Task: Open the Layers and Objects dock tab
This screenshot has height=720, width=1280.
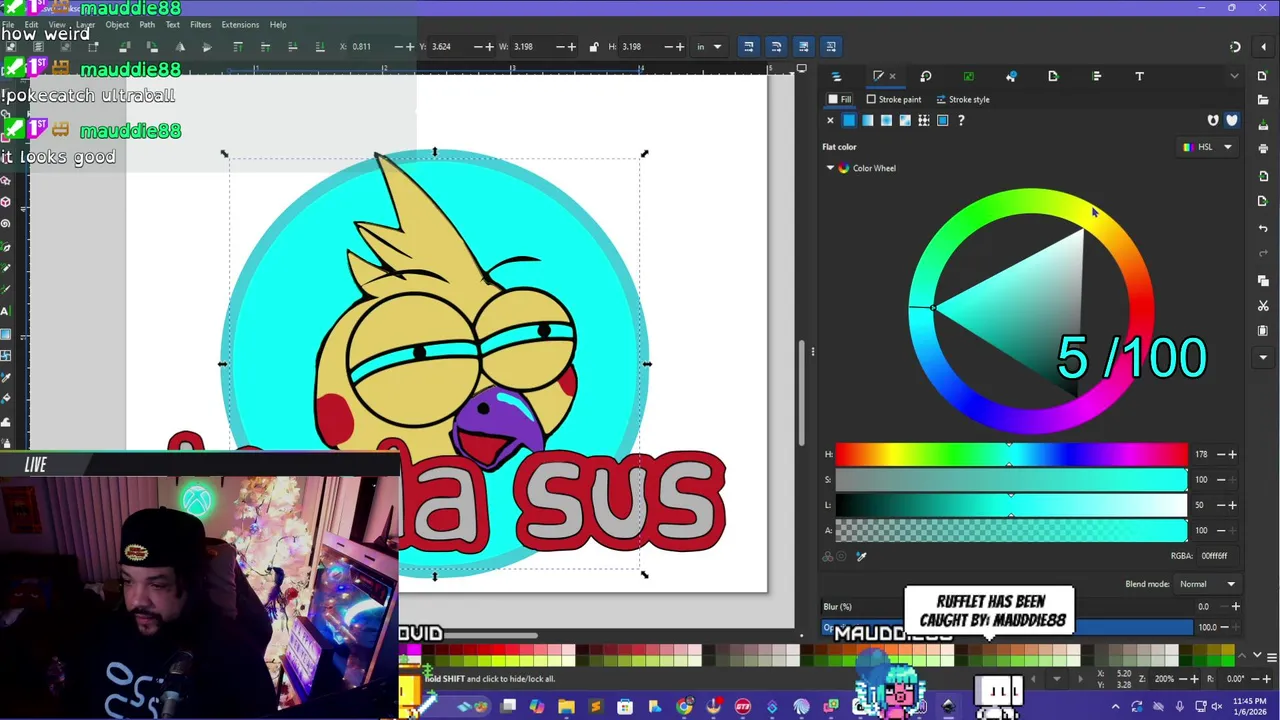Action: (836, 76)
